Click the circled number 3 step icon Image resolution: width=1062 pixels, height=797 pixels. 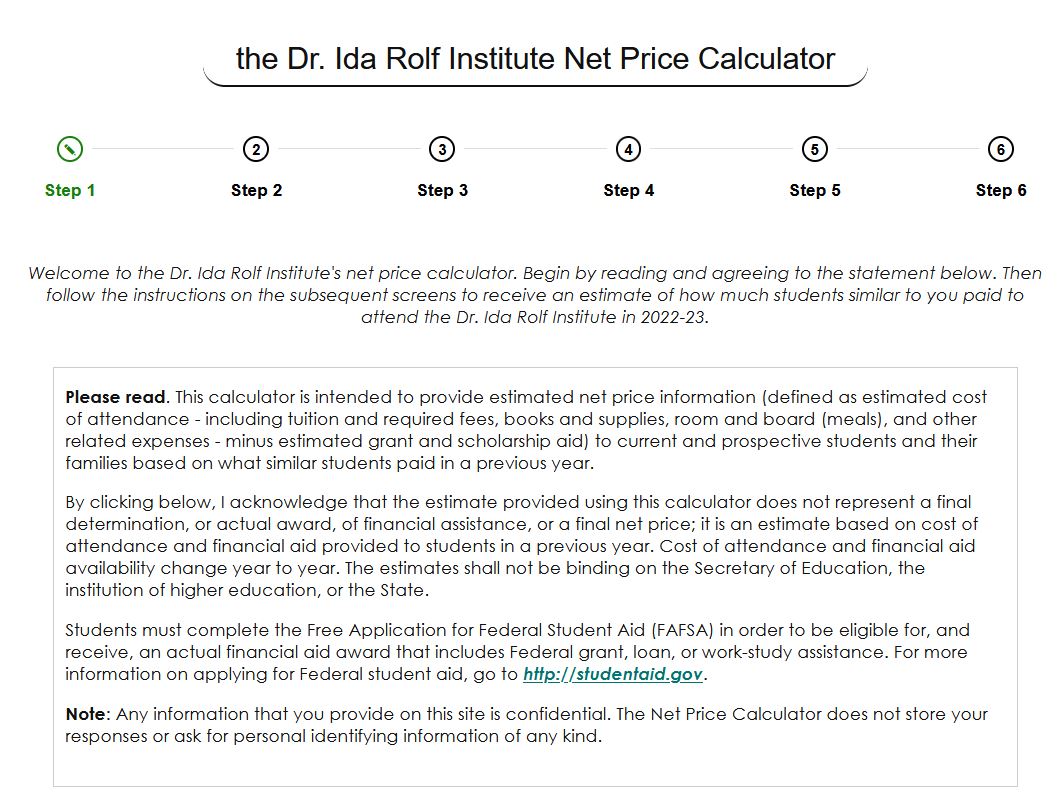[442, 150]
